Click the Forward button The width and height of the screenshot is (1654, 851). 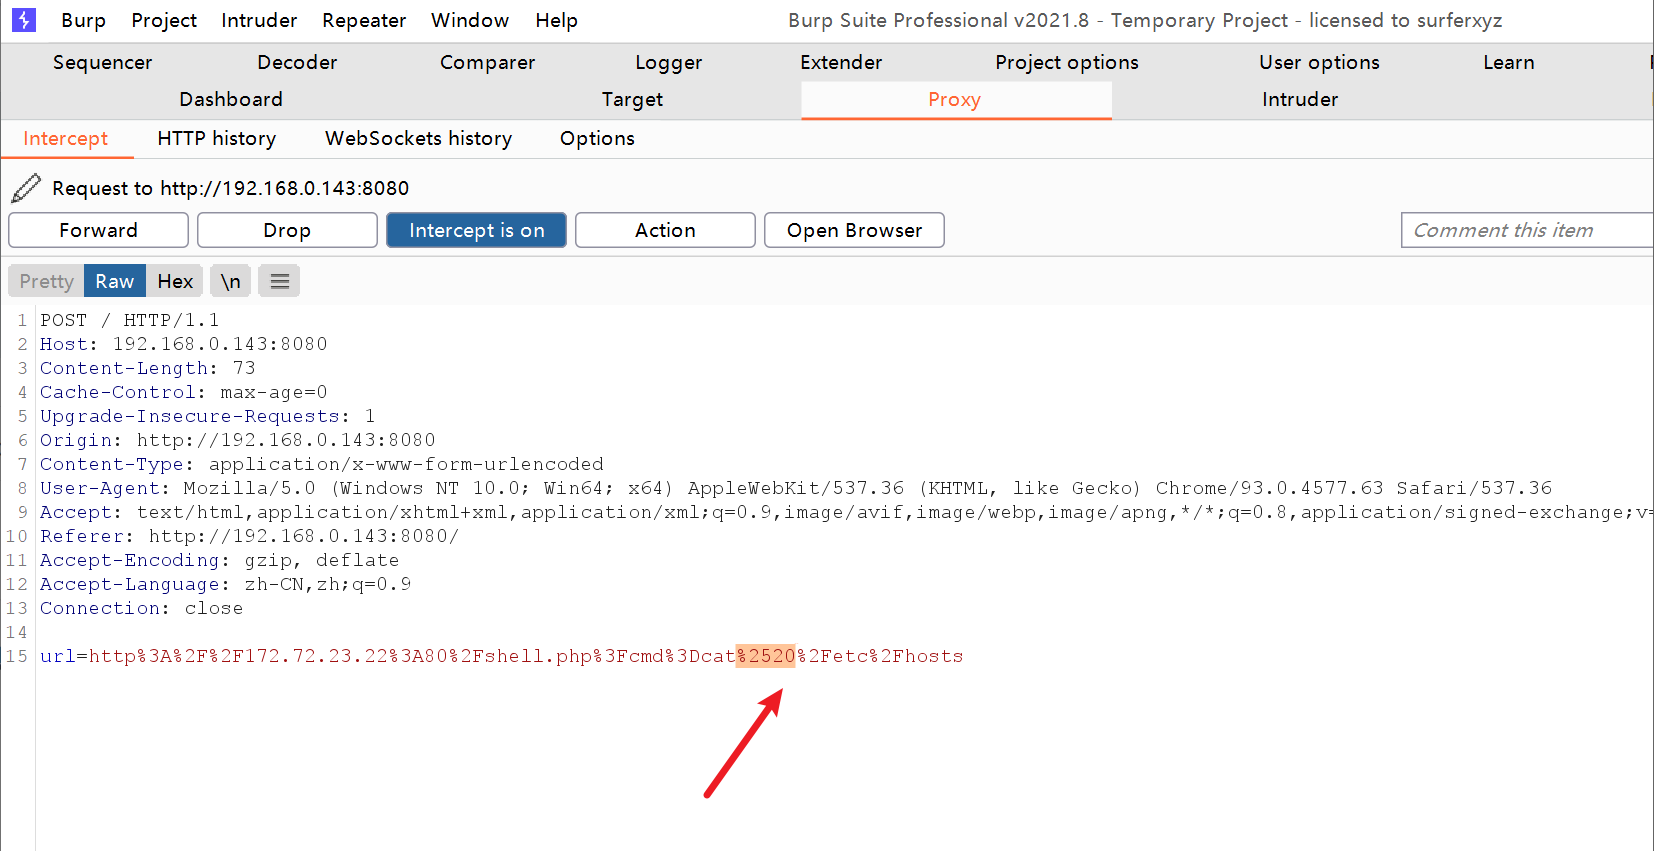coord(98,230)
